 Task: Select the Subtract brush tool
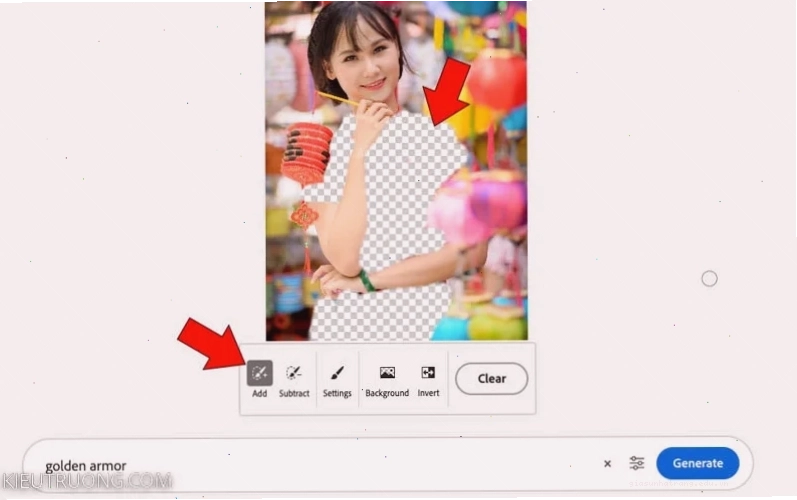coord(294,379)
